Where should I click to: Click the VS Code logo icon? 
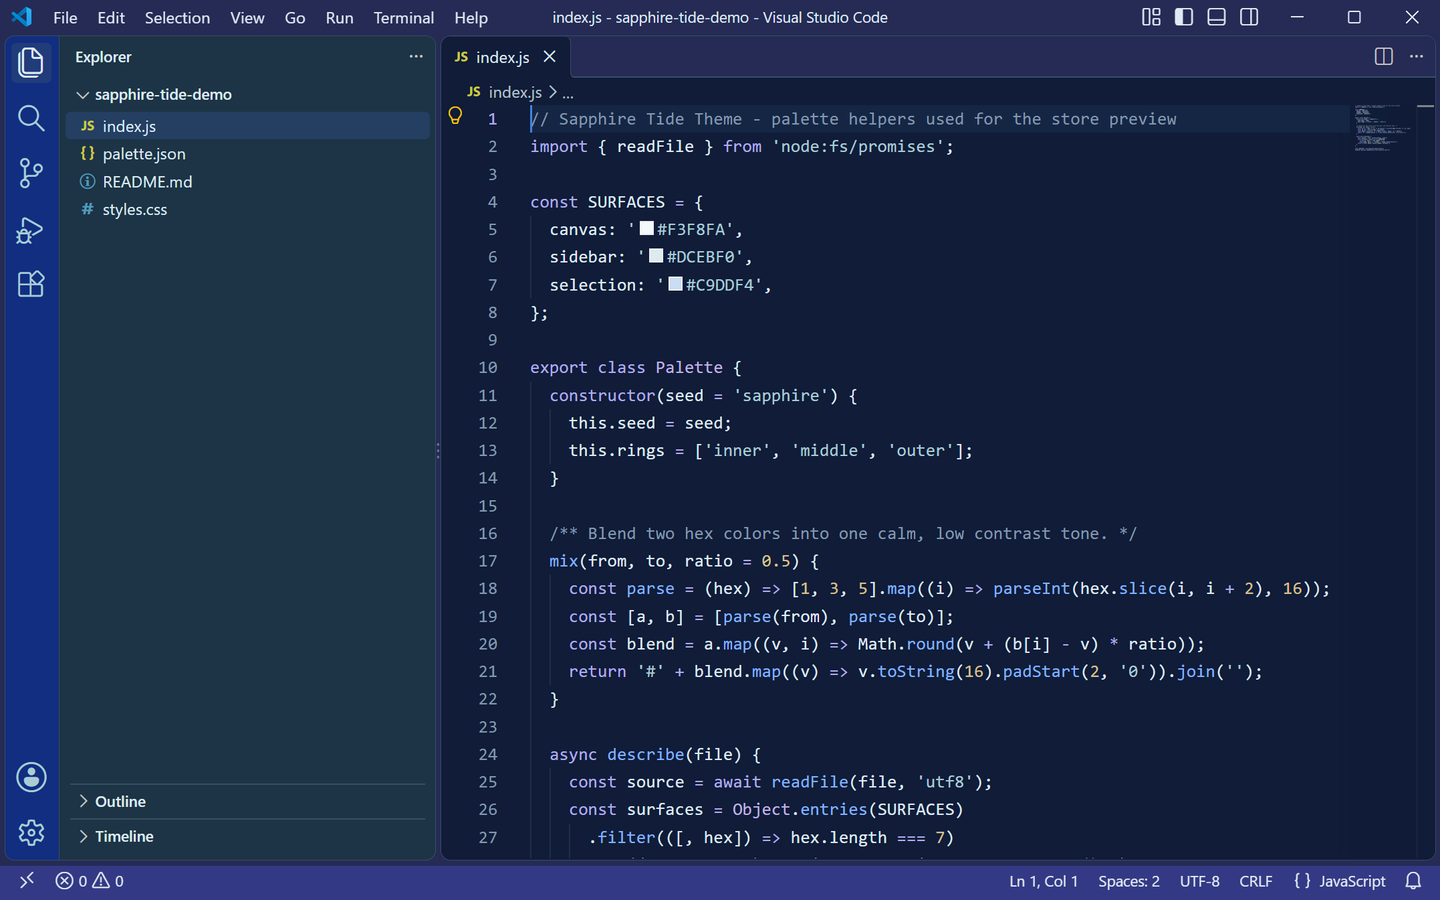coord(21,17)
